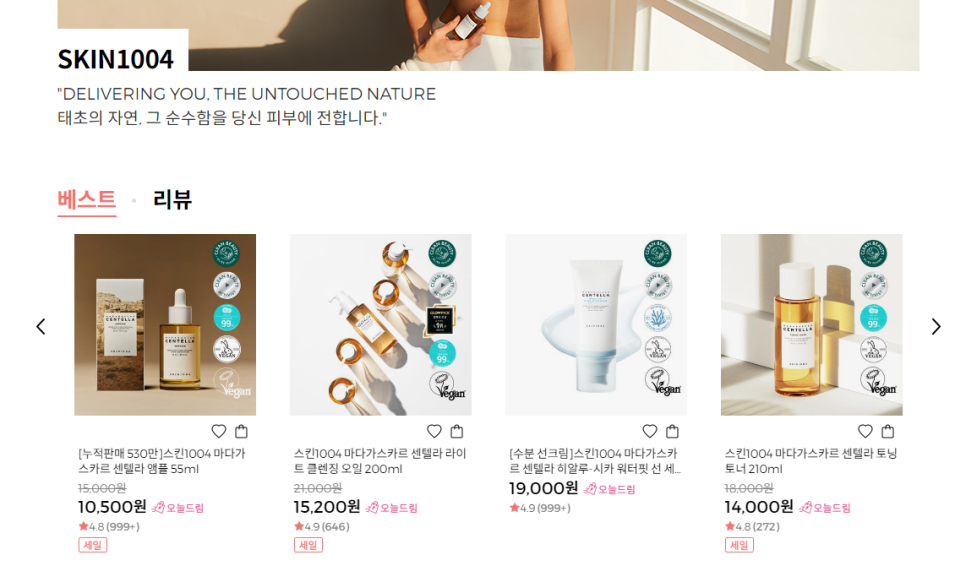
Task: Switch to the 리뷰 tab
Action: pos(172,200)
